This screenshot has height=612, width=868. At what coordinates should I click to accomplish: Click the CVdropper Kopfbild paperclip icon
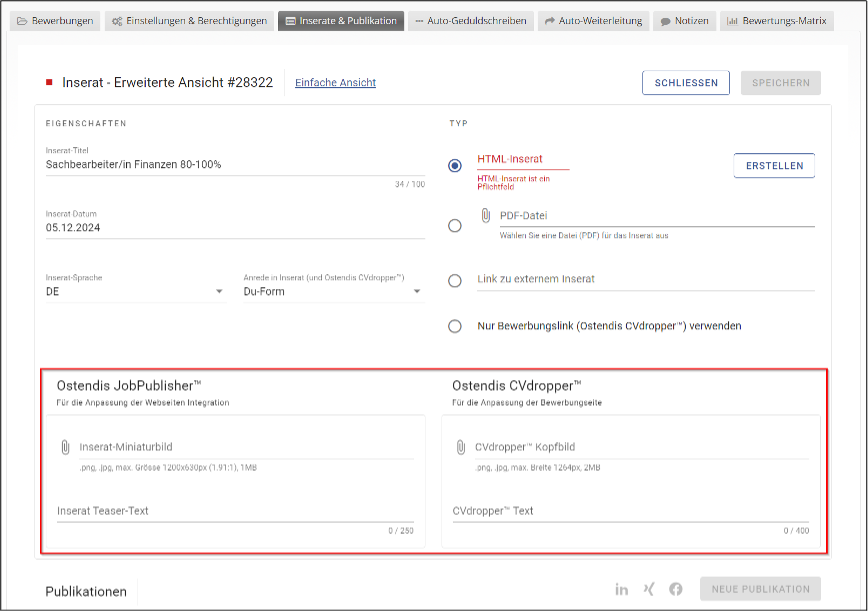(x=461, y=447)
